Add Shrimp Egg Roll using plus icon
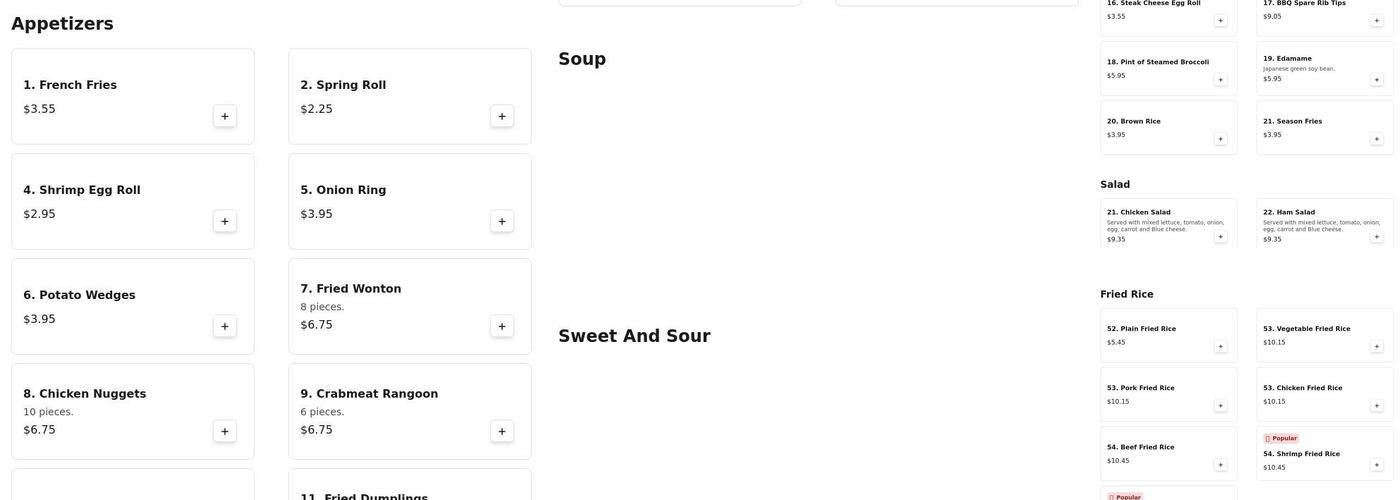Screen dimensions: 1400x500 [225, 221]
